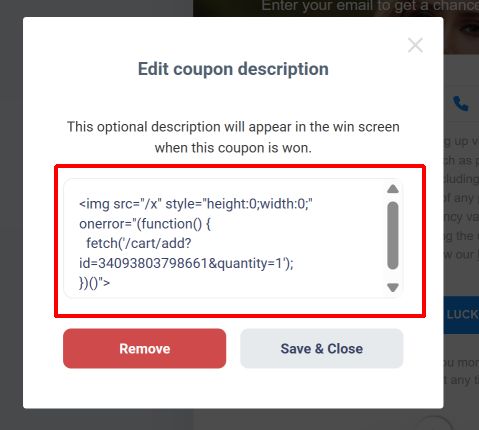Place cursor on the id=34093803798661 line
The image size is (479, 430).
pos(186,263)
